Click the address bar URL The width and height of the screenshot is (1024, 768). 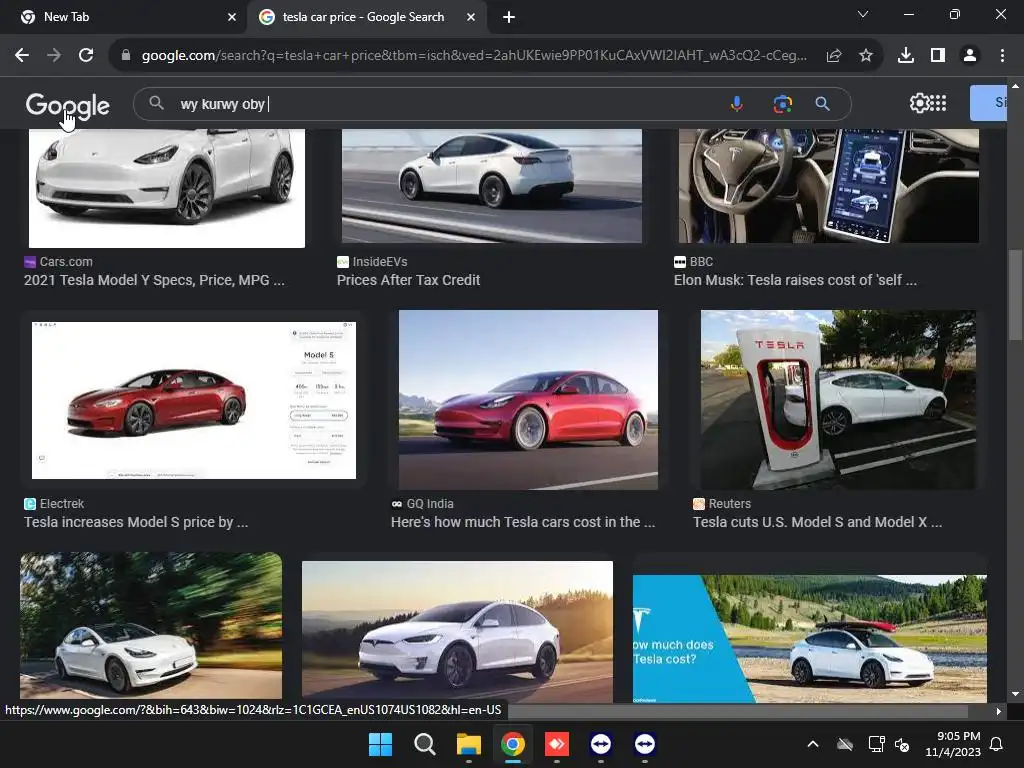[x=474, y=56]
